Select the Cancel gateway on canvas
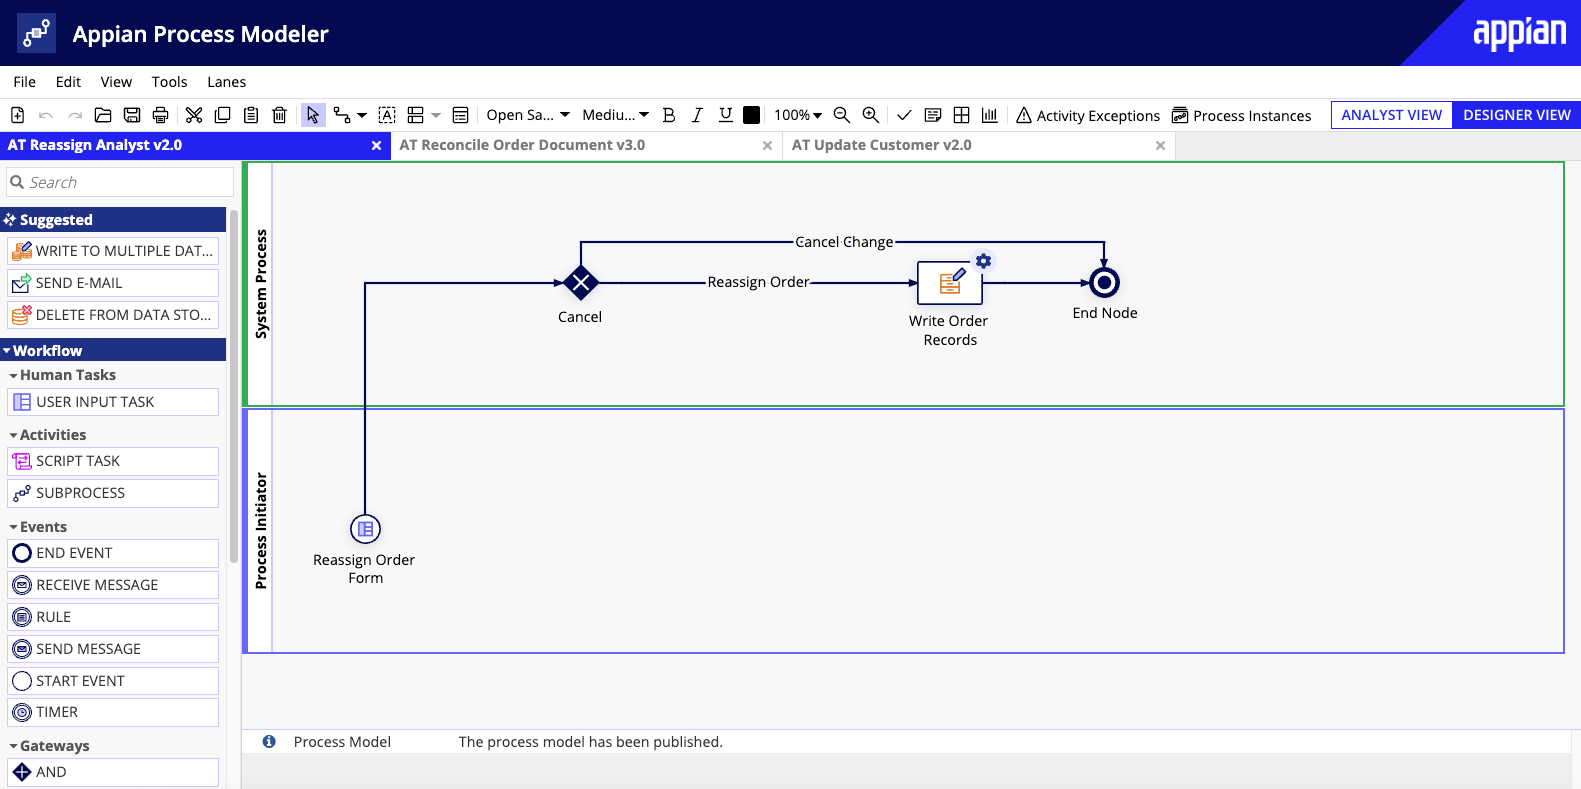This screenshot has height=789, width=1581. point(580,283)
